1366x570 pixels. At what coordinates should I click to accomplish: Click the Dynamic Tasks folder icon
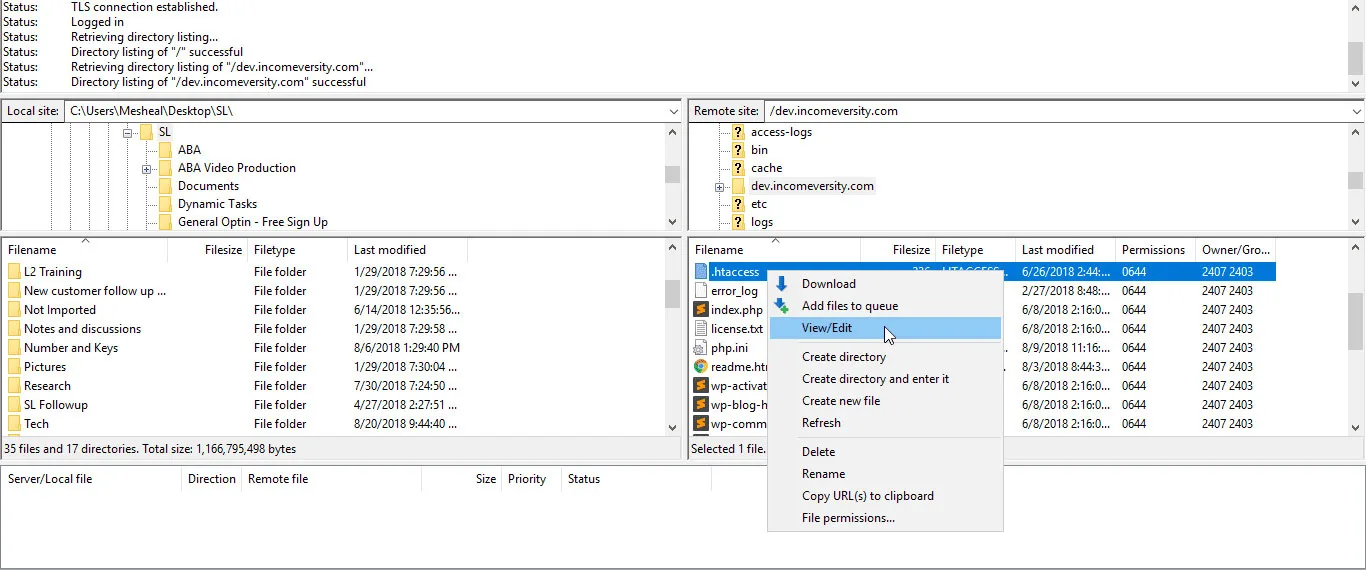point(165,204)
